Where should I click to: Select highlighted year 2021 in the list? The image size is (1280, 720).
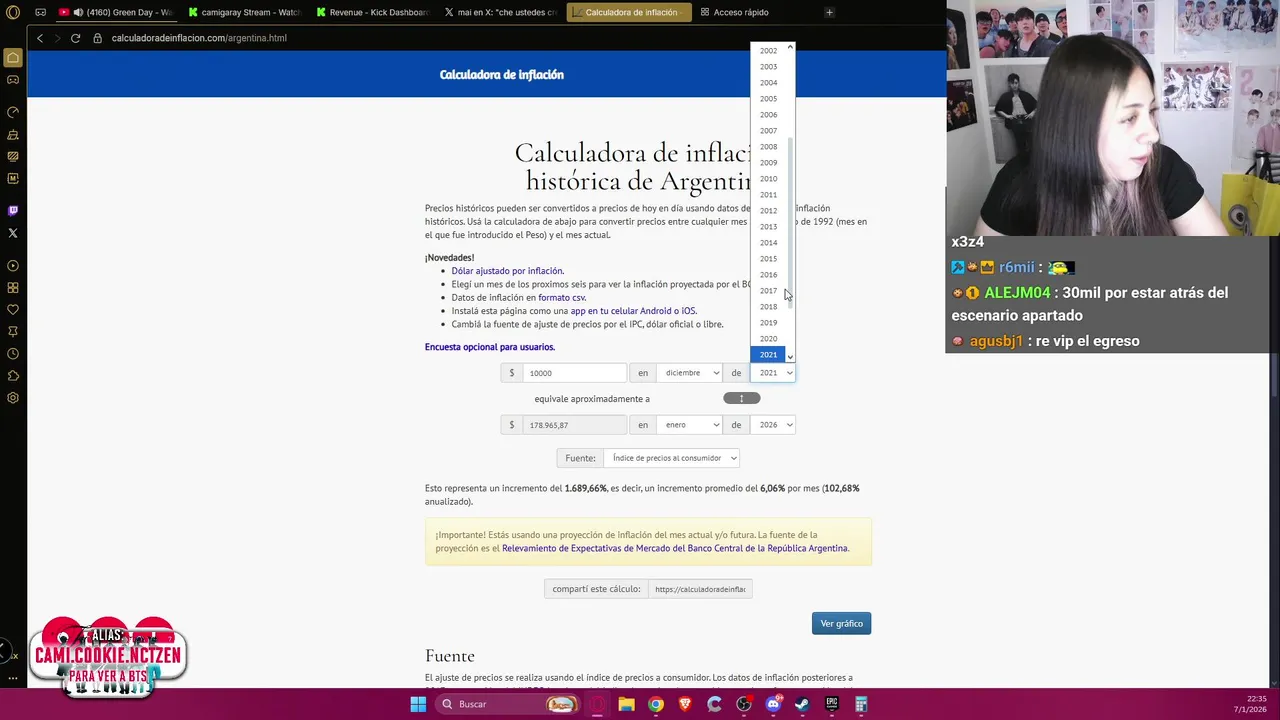(768, 355)
